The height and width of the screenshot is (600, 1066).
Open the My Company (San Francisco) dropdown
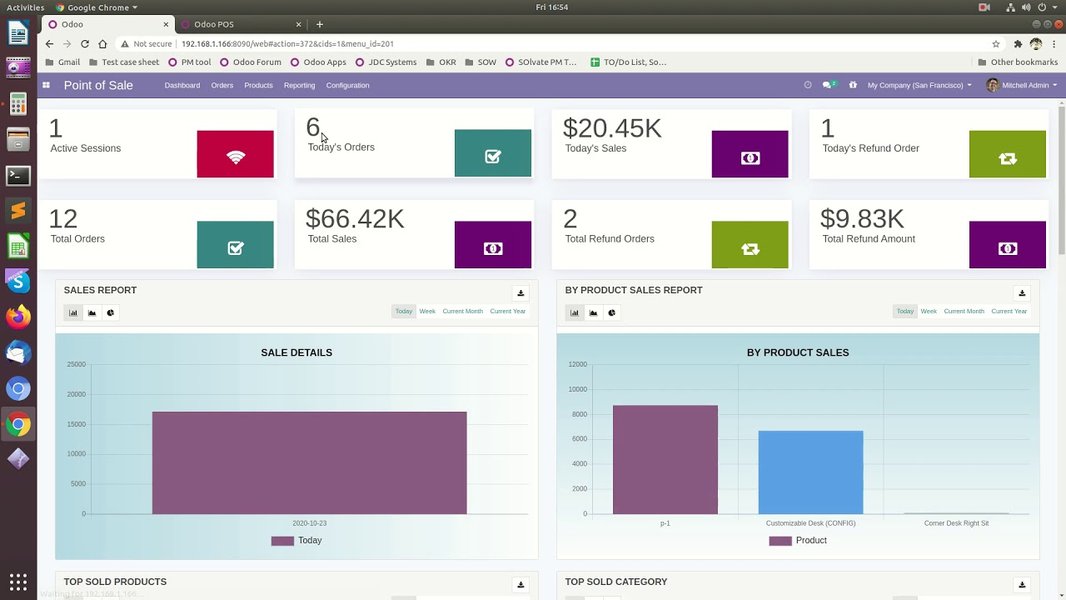[919, 85]
